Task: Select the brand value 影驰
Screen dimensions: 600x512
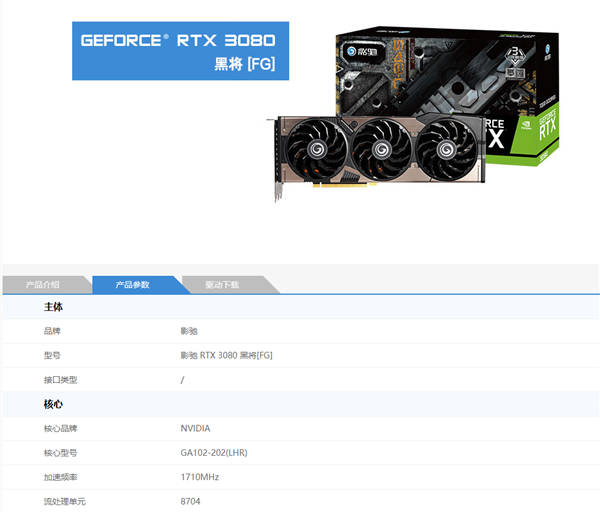Action: (189, 331)
